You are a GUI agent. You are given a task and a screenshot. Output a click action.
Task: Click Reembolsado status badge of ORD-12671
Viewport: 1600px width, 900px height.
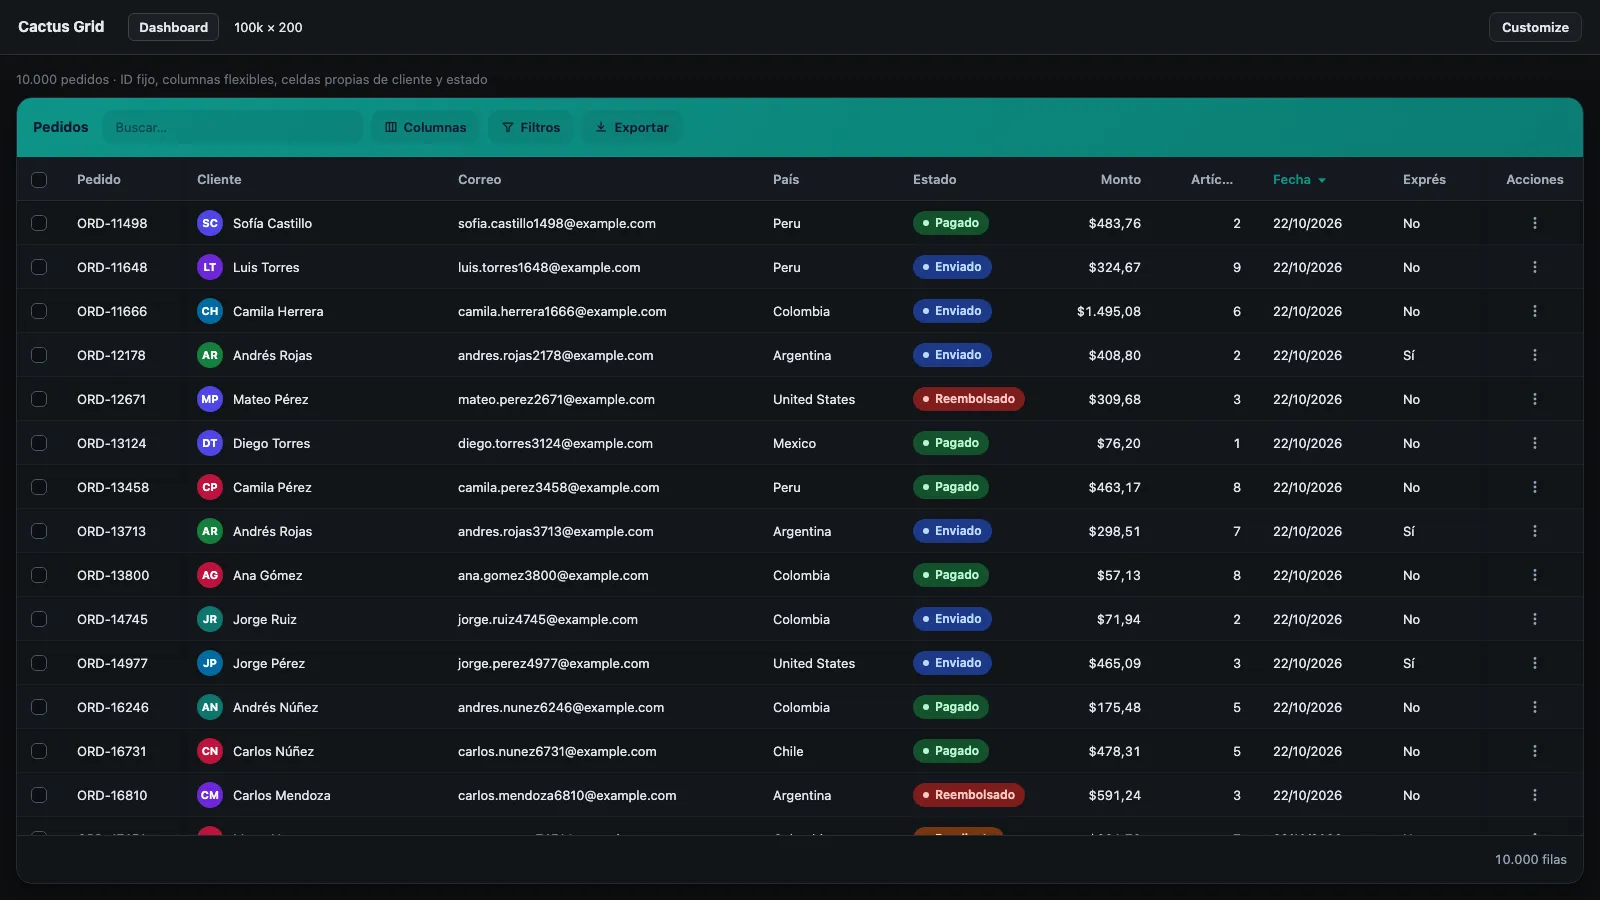[968, 399]
